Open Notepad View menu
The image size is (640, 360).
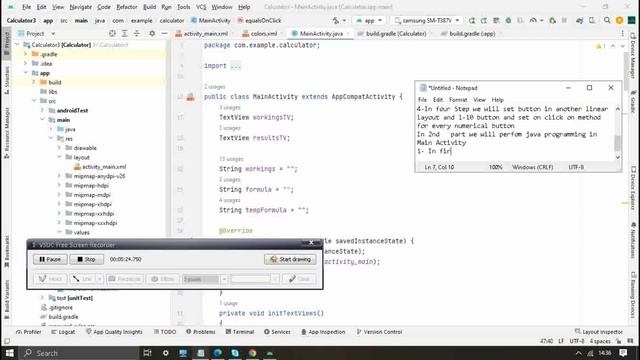pos(479,100)
